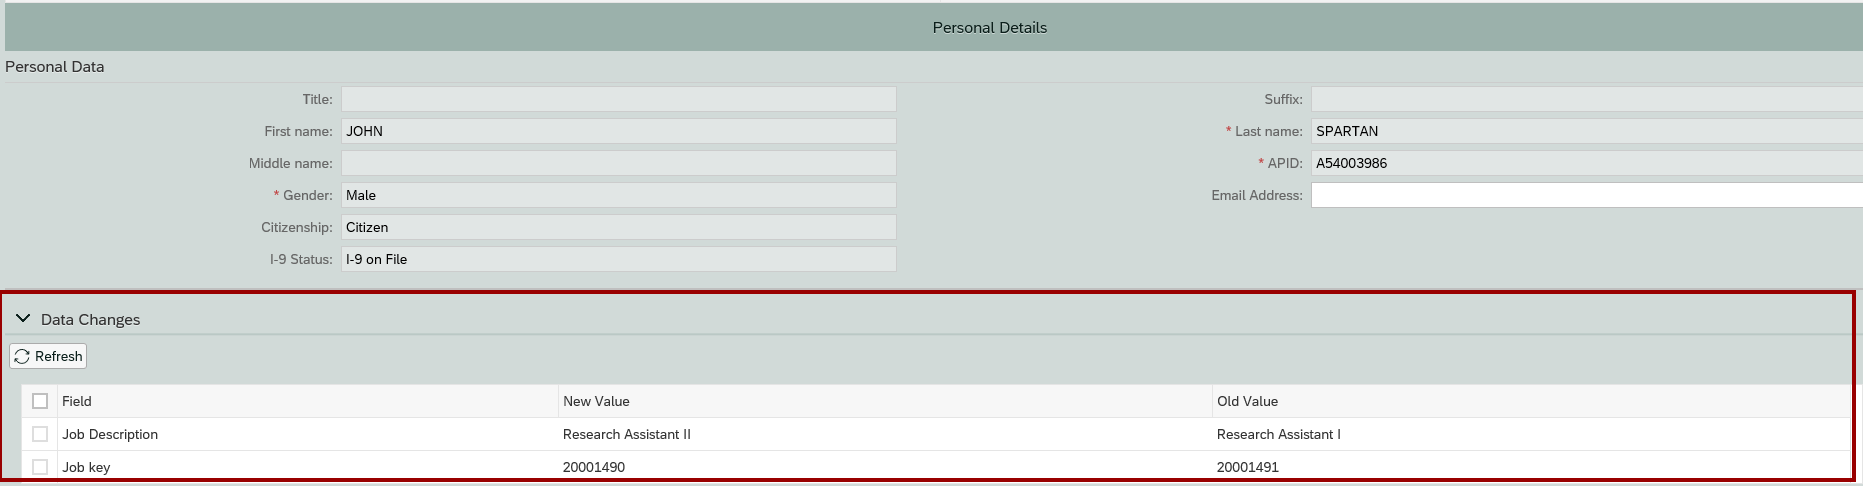
Task: Click the APID field A54003986
Action: [x=1585, y=163]
